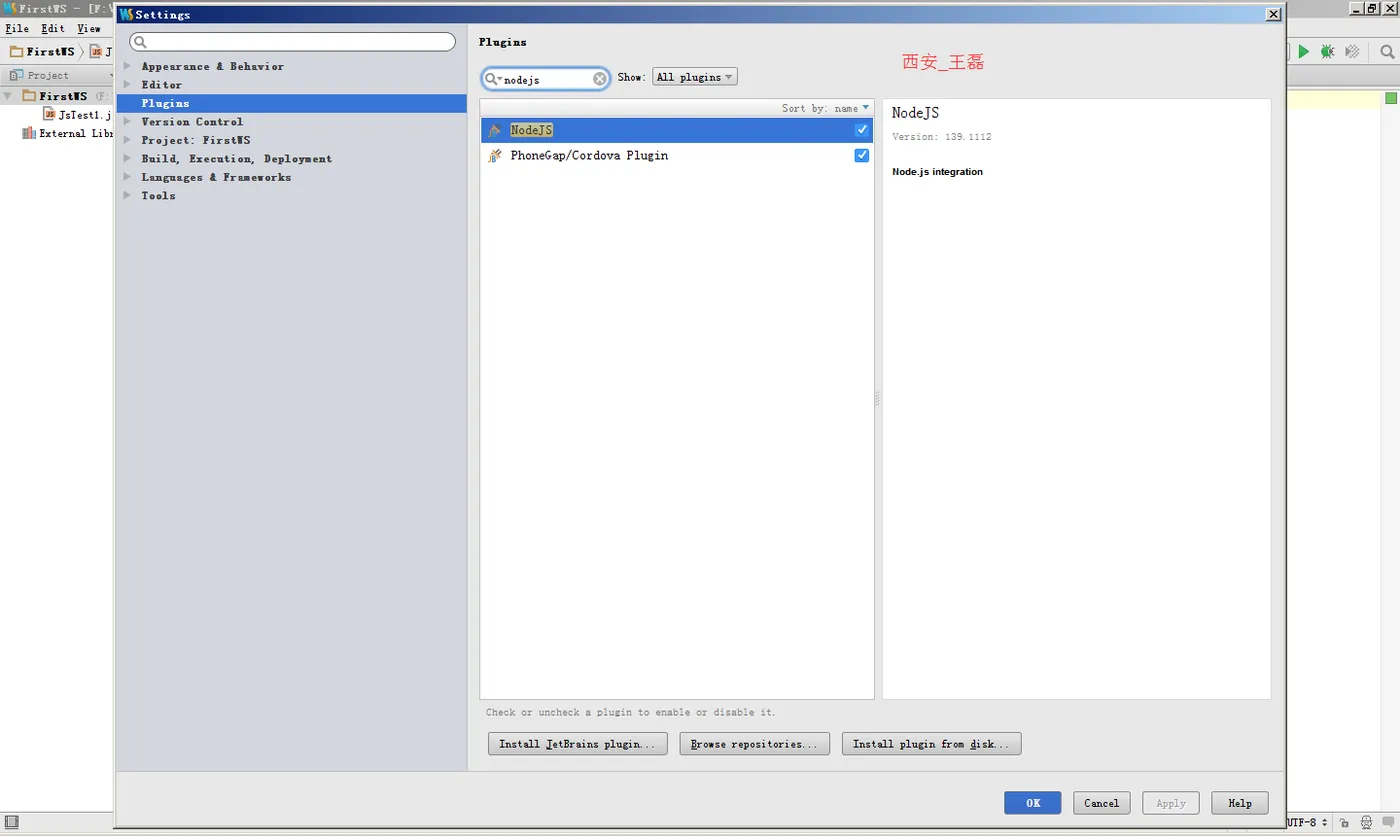Click the magnifier icon in plugin search

[492, 79]
